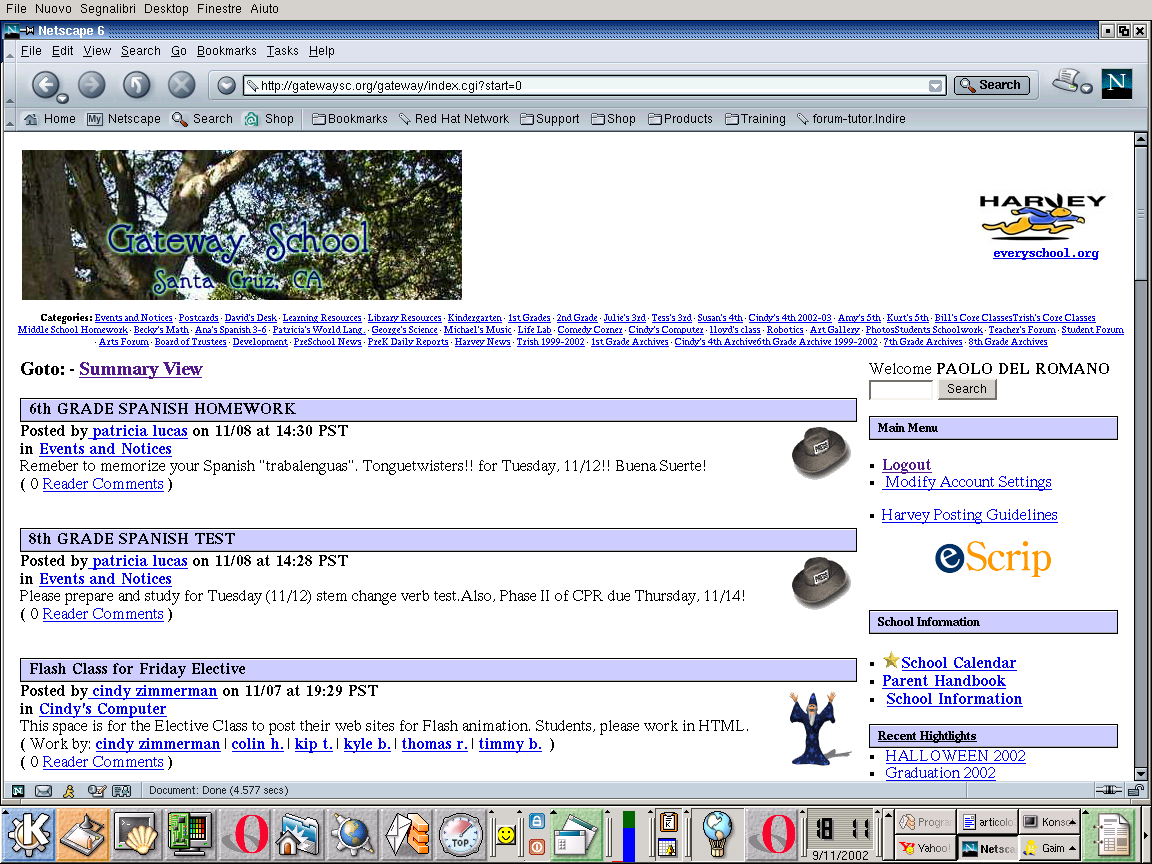Expand the Support bookmark folder

coord(550,119)
